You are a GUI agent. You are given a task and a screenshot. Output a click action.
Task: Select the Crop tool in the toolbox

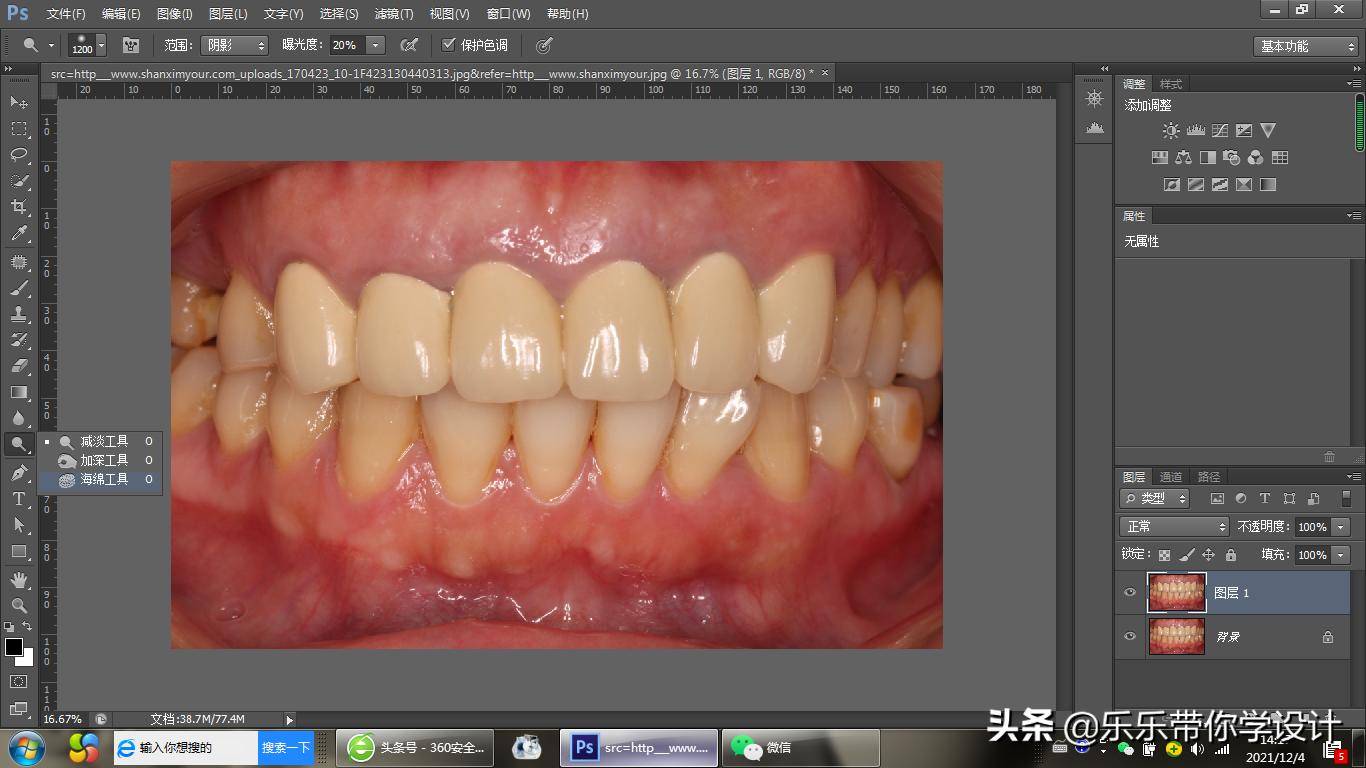coord(19,207)
